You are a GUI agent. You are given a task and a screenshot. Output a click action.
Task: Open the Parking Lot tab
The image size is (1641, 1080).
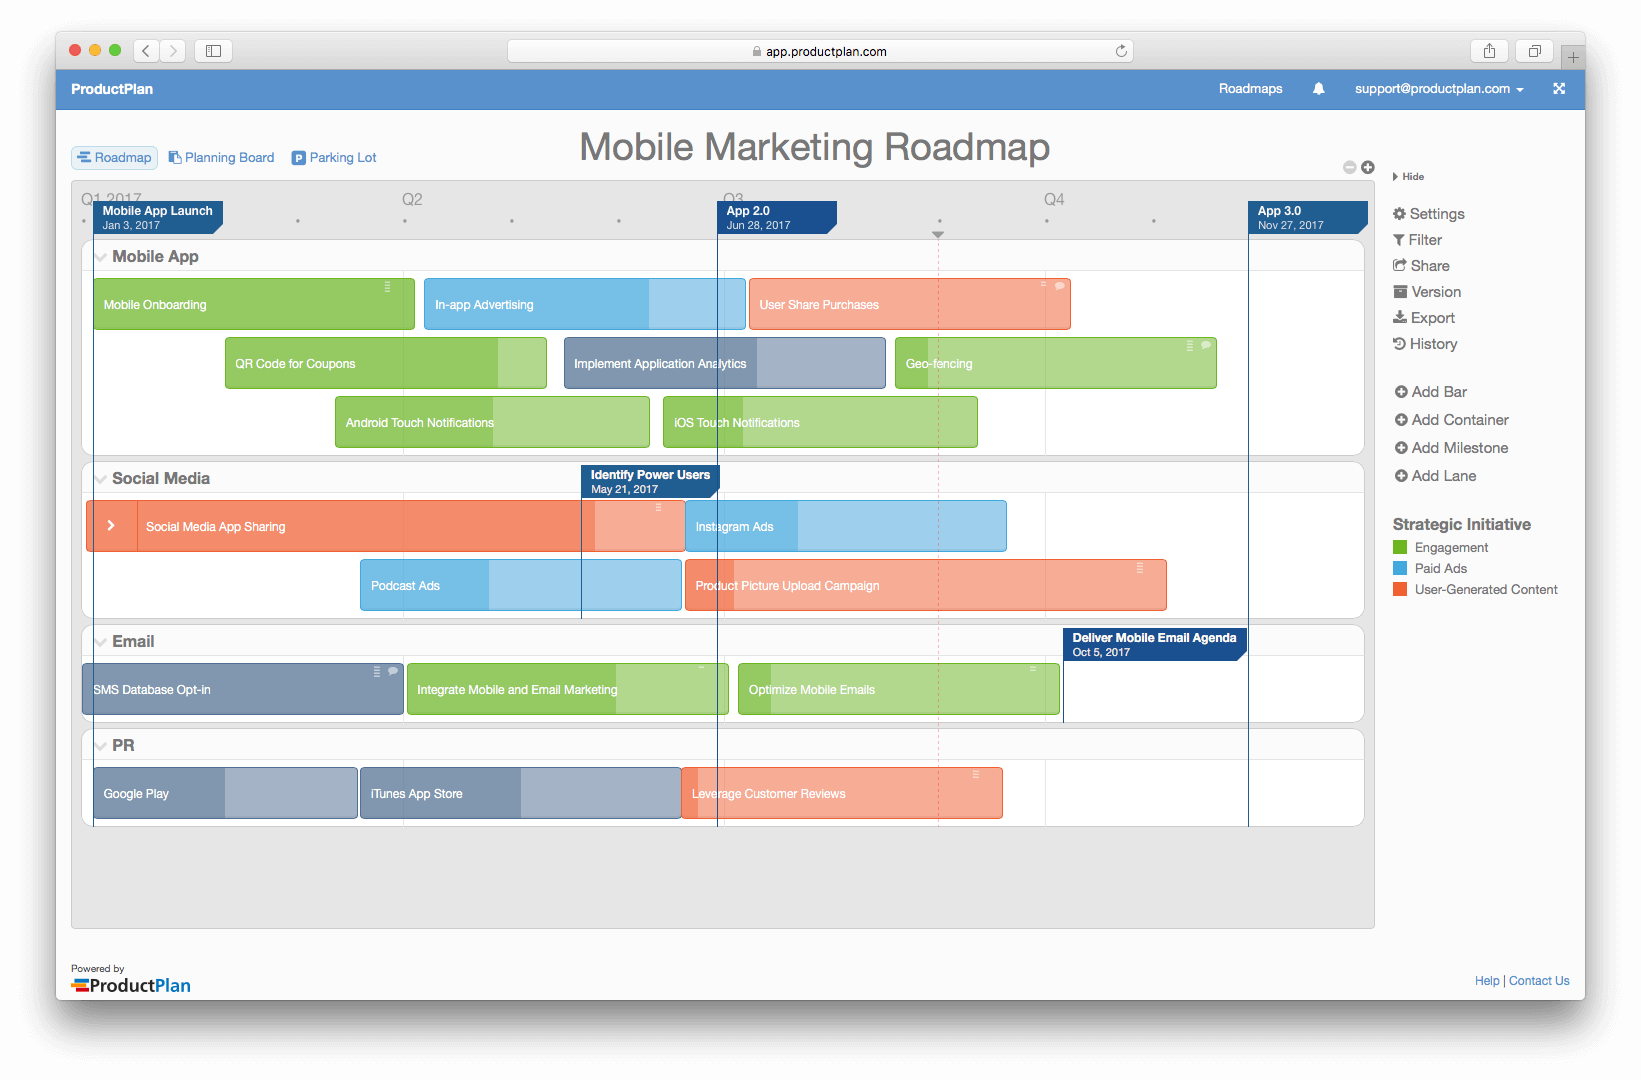(334, 158)
